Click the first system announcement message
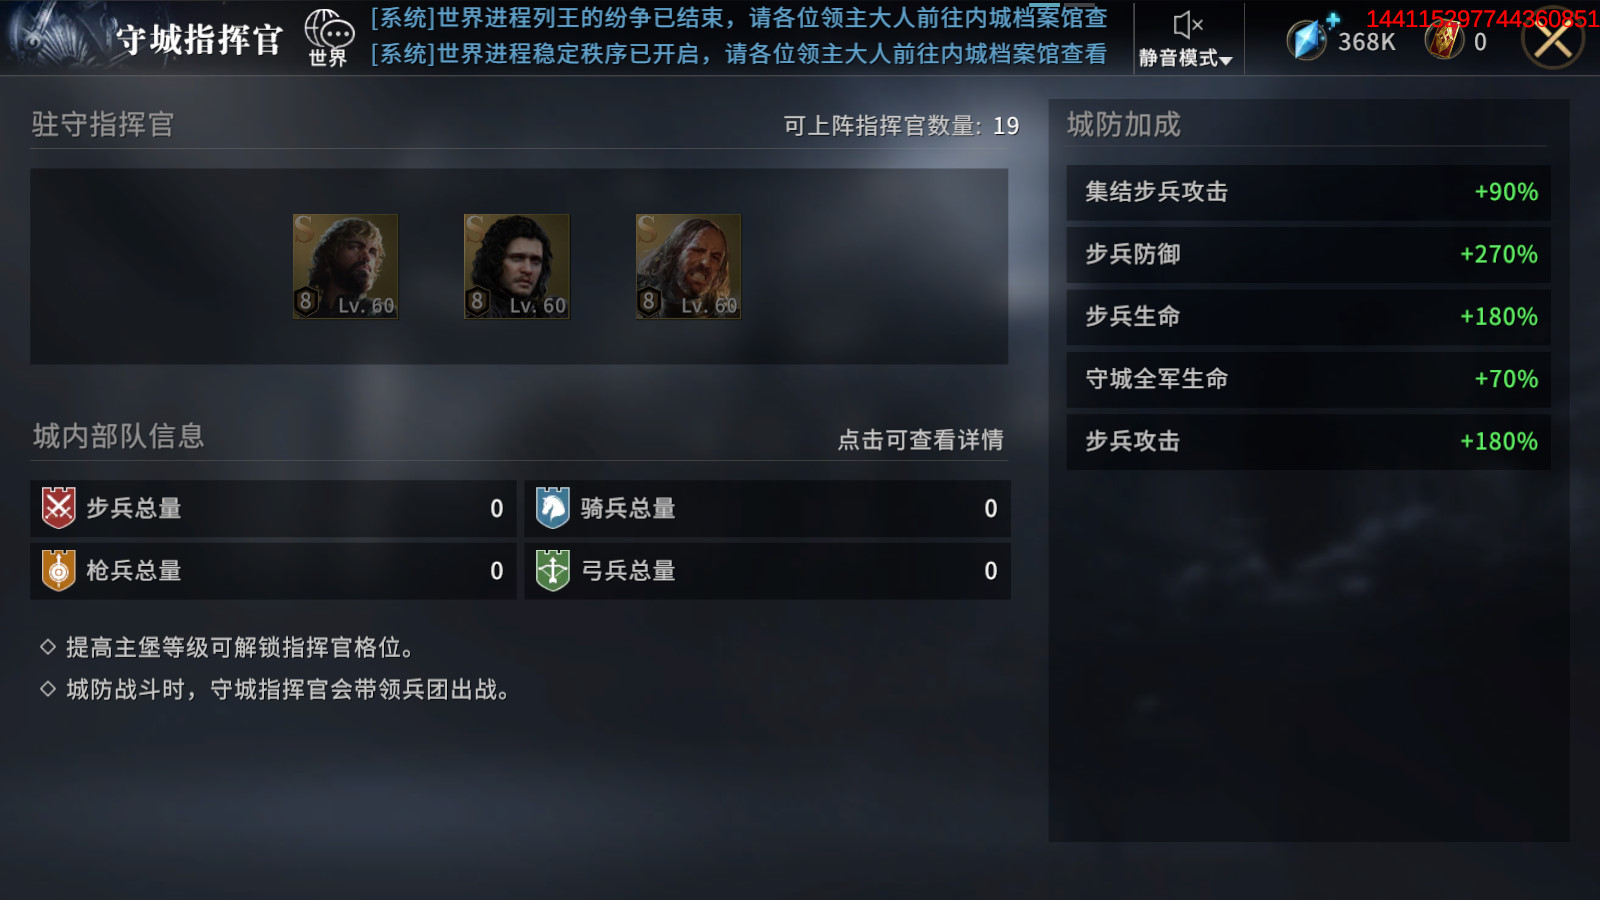1600x900 pixels. pos(739,18)
